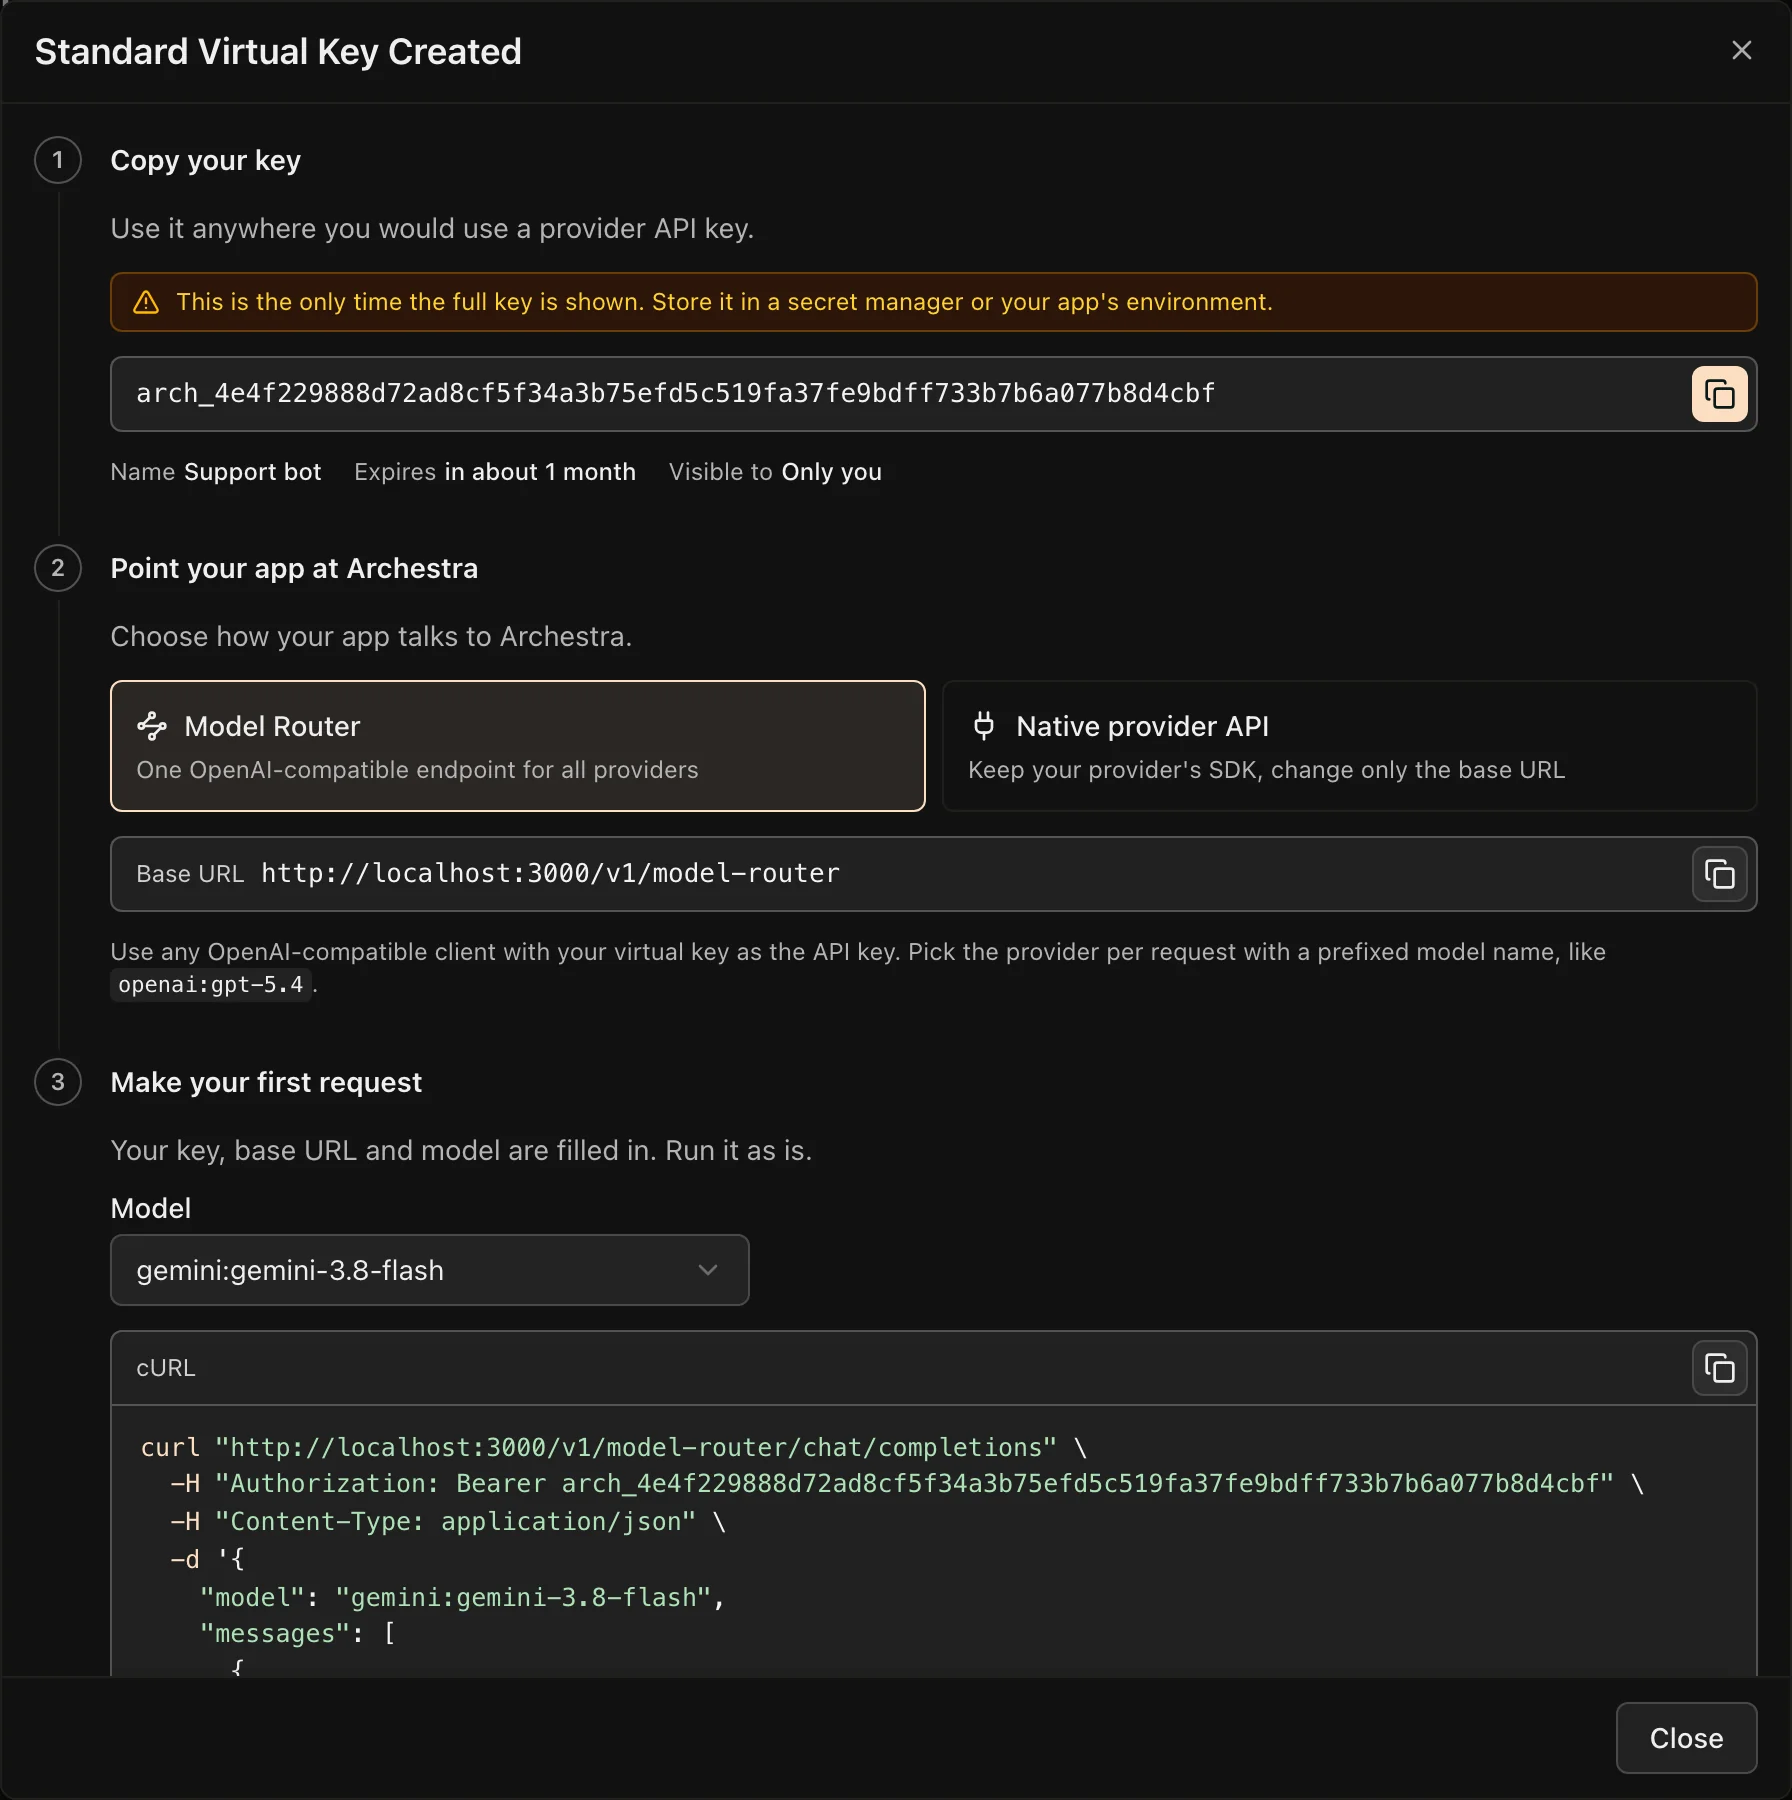The height and width of the screenshot is (1800, 1792).
Task: Click the cURL label in the code block header
Action: pos(166,1368)
